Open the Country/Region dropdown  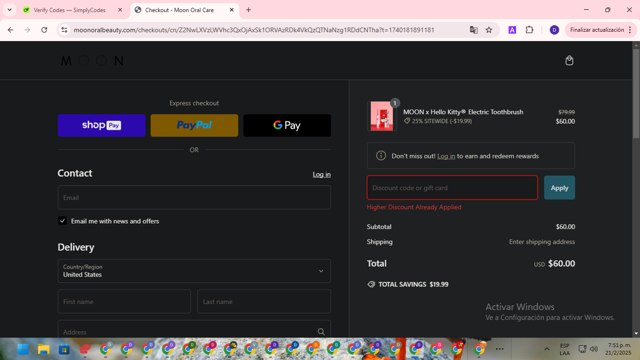[x=194, y=271]
